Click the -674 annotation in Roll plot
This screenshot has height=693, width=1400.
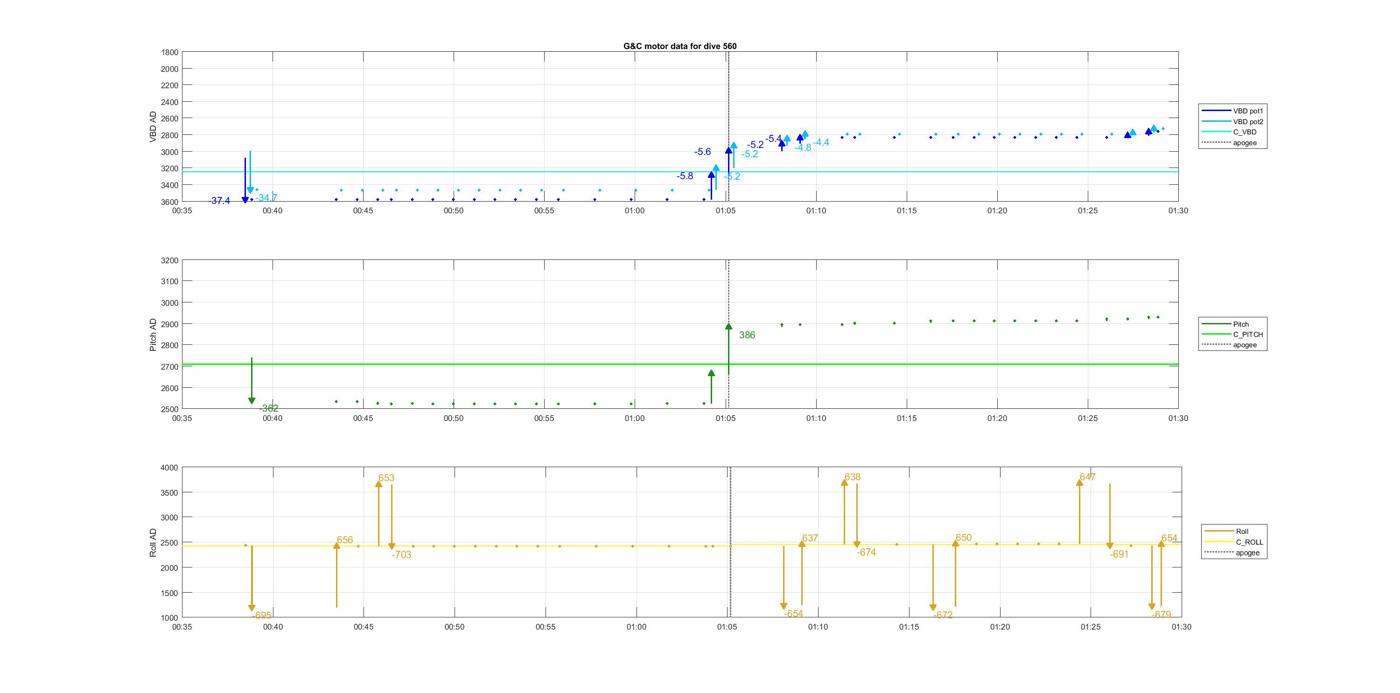tap(866, 553)
